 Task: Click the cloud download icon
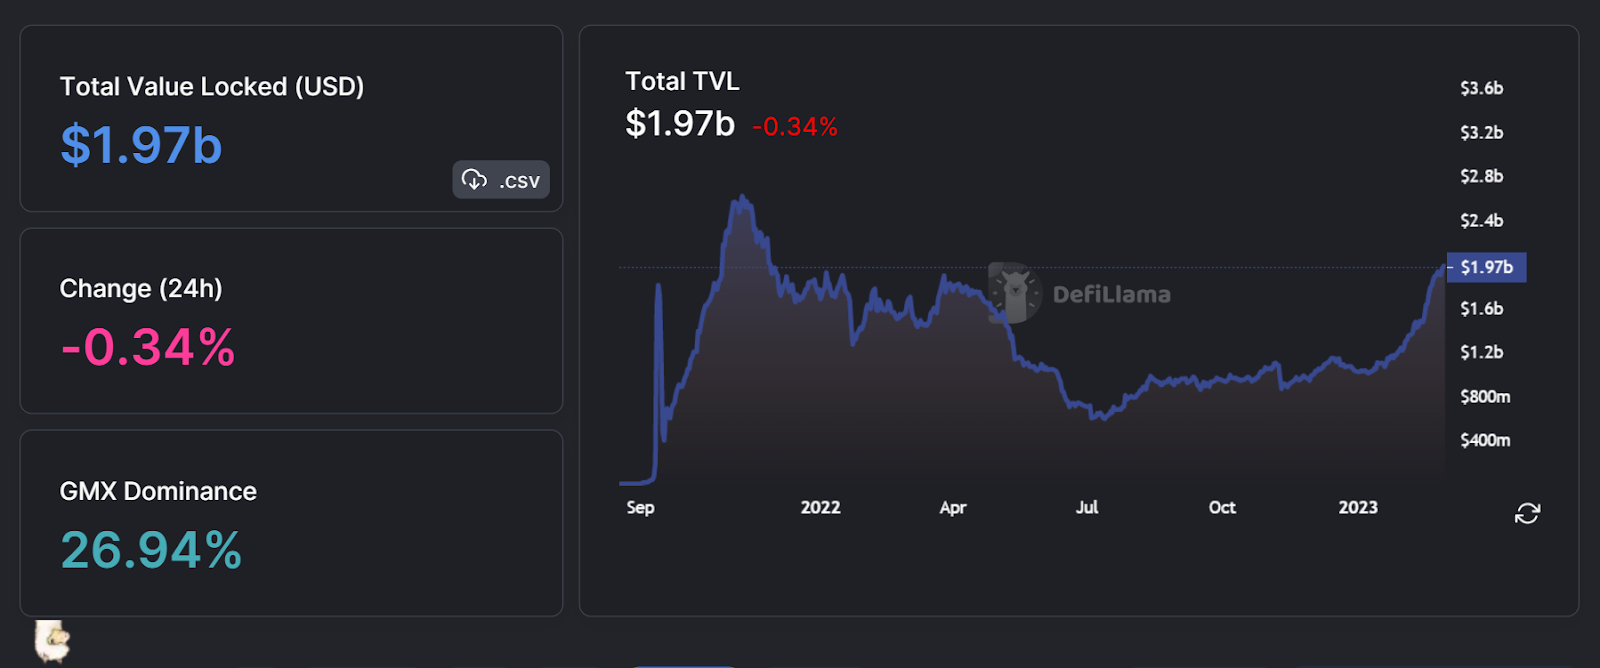pos(474,180)
